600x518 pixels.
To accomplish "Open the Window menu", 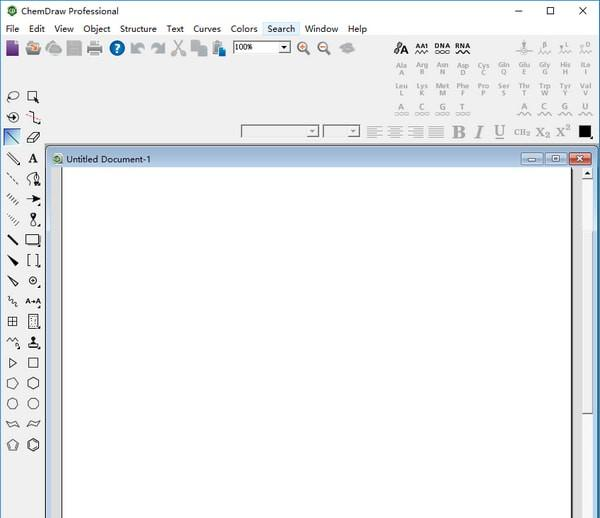I will (321, 29).
